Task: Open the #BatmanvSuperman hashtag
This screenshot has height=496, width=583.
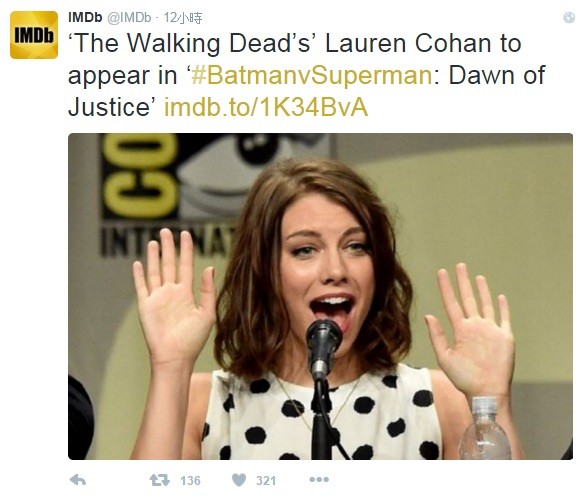Action: tap(312, 75)
